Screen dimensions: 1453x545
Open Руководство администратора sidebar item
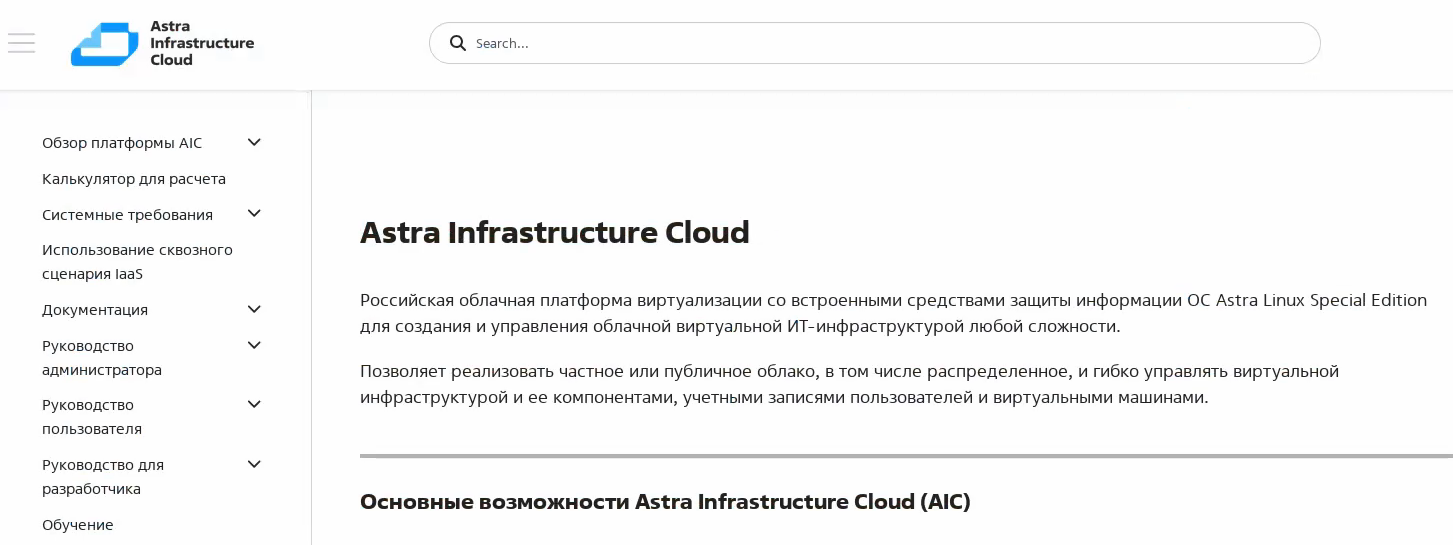[102, 358]
